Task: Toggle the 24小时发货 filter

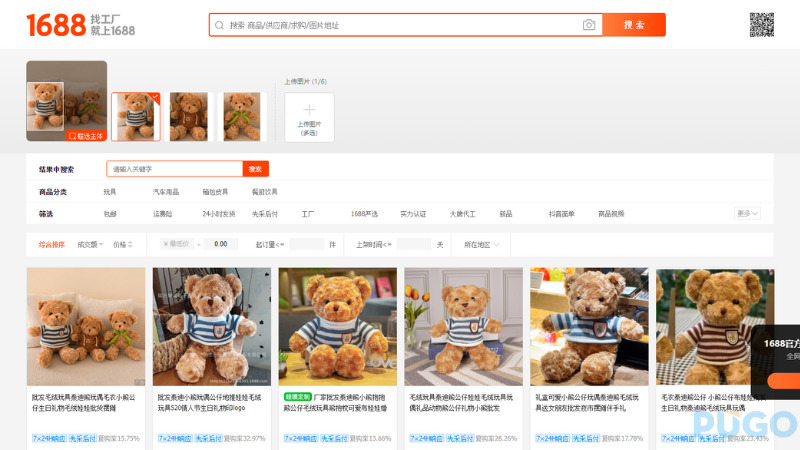Action: point(218,214)
